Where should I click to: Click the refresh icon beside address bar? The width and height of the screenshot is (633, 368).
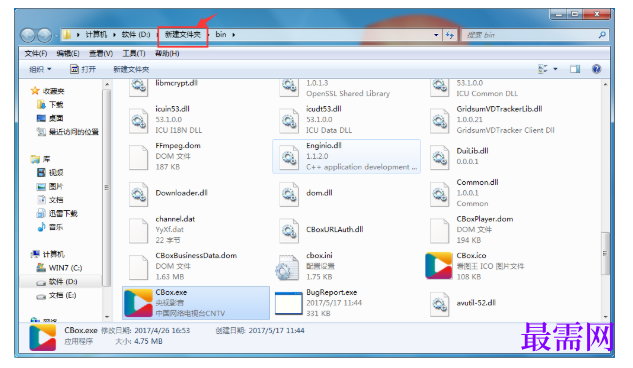[450, 35]
